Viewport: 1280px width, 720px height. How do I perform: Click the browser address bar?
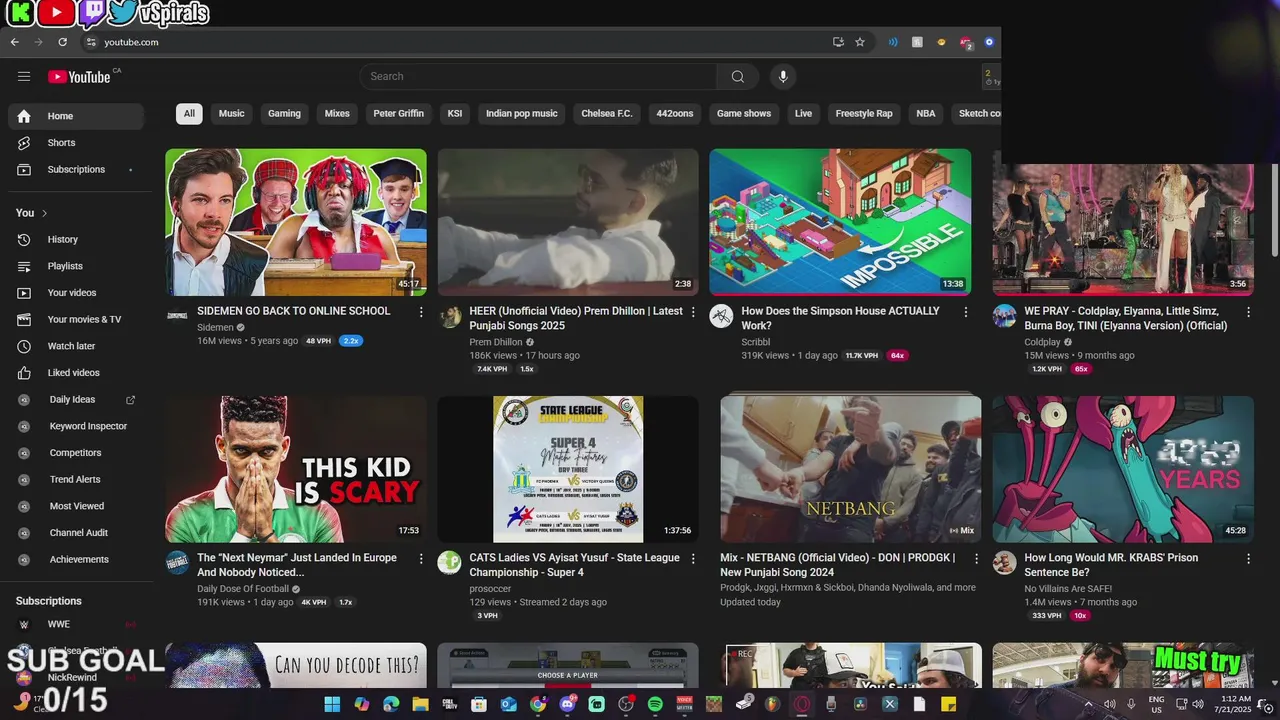click(460, 42)
